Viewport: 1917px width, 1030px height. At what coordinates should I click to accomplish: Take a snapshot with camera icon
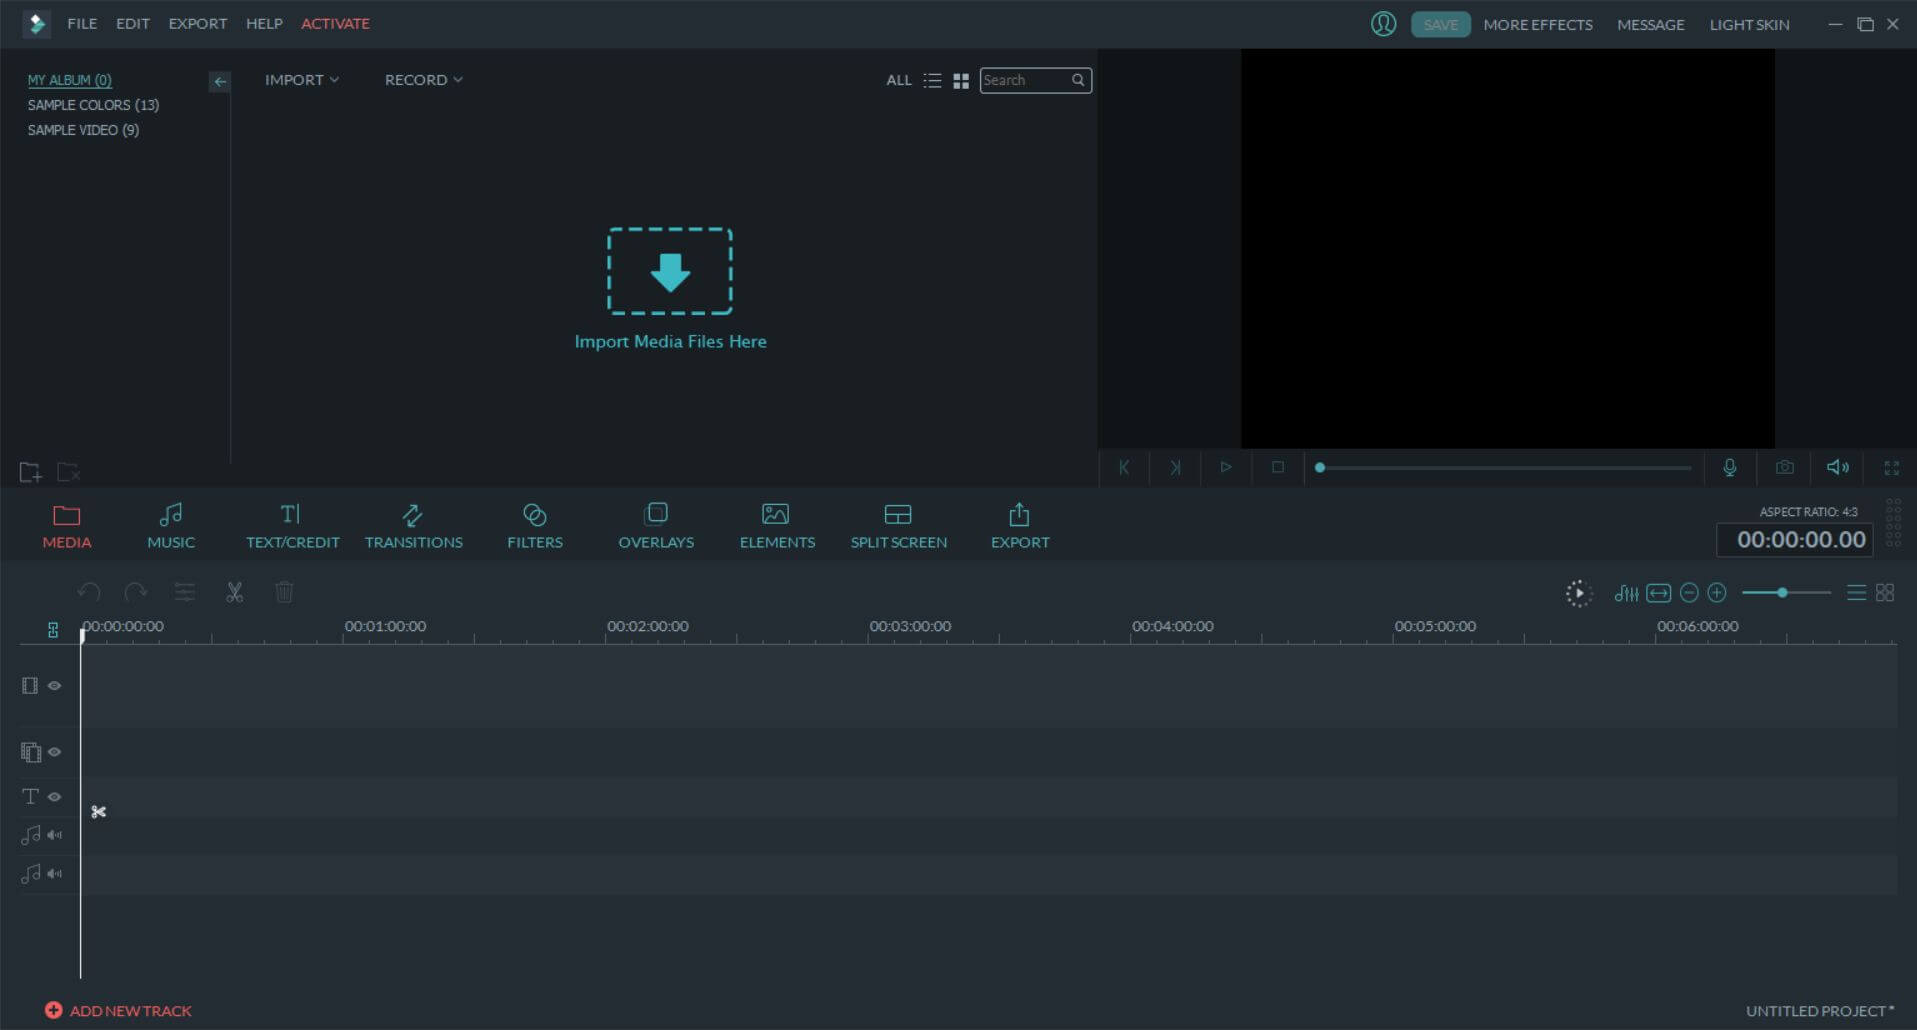click(1784, 467)
